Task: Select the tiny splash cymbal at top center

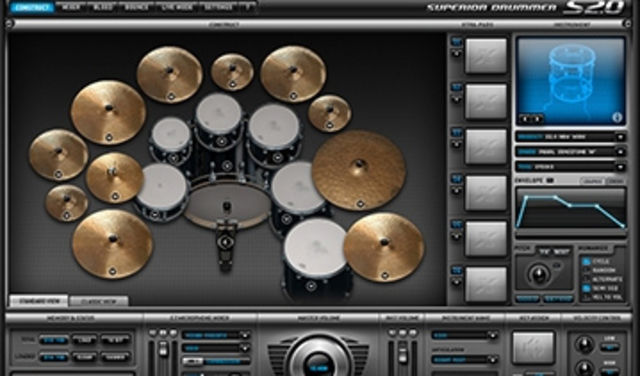Action: click(x=232, y=72)
